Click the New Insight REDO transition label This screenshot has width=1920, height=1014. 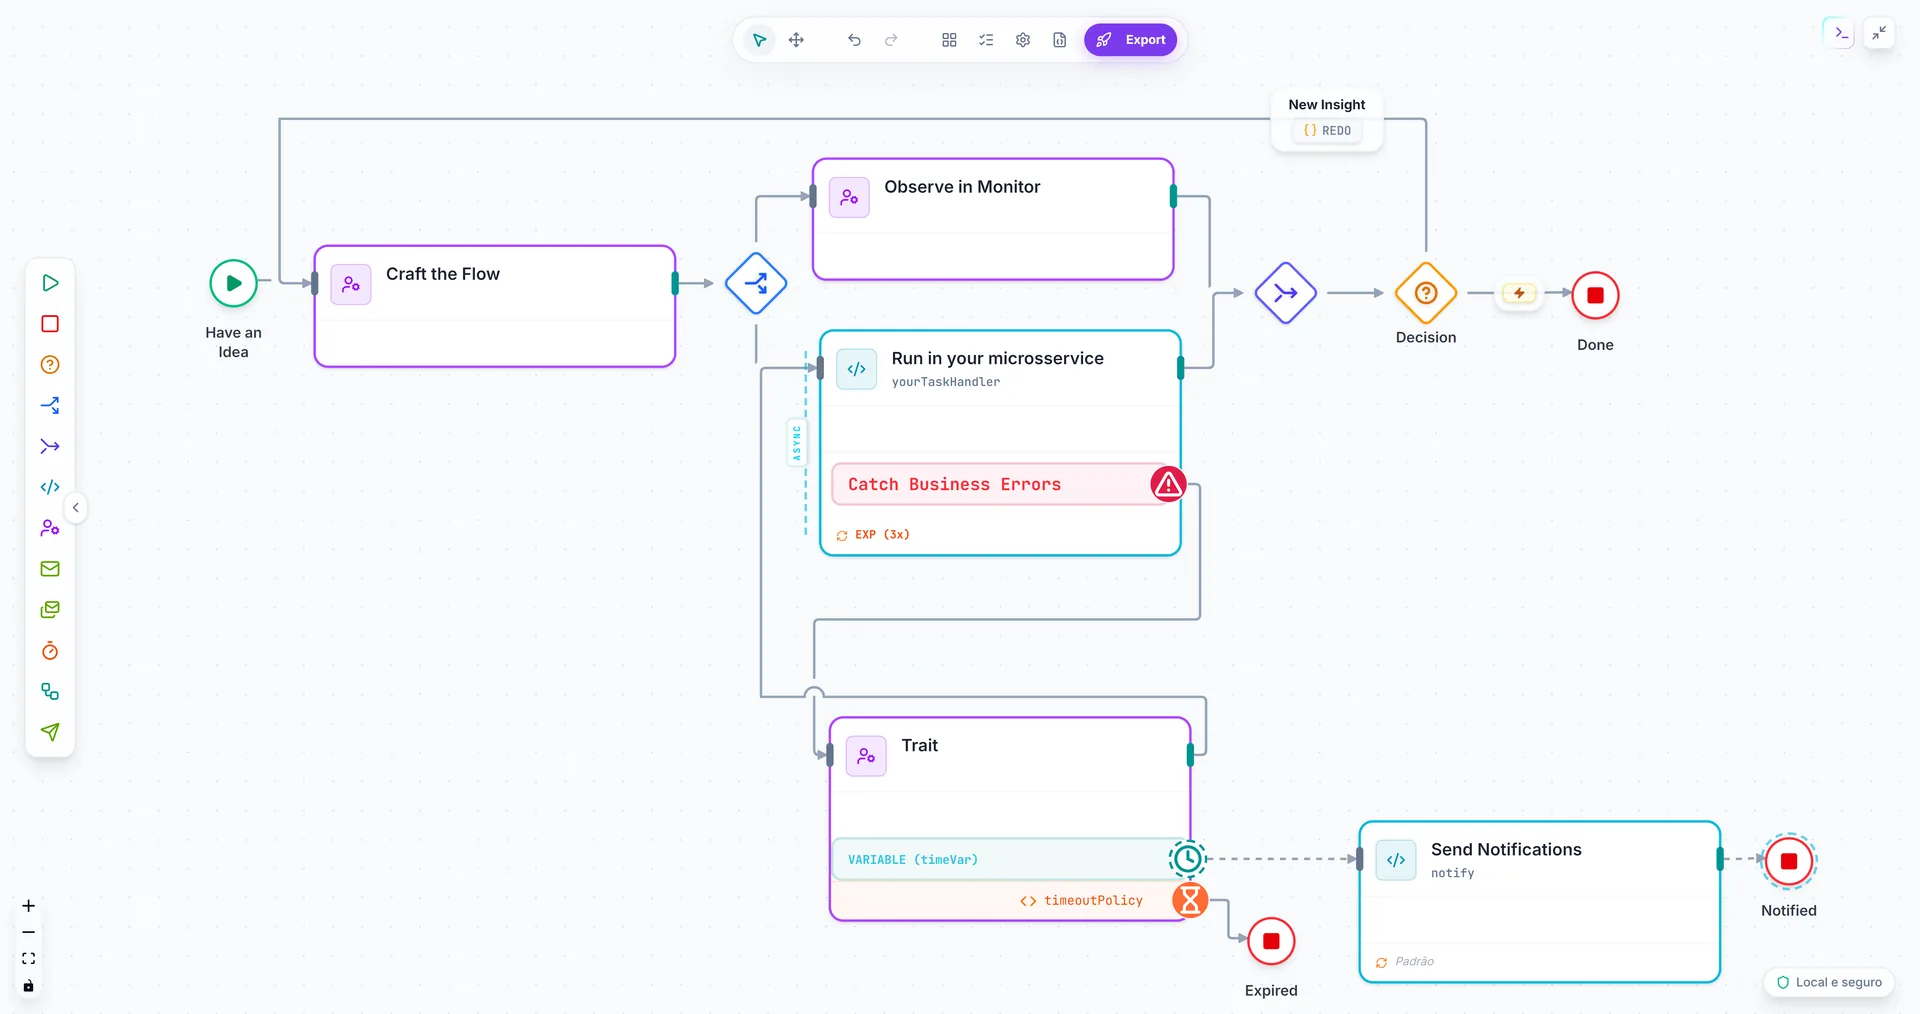point(1327,119)
